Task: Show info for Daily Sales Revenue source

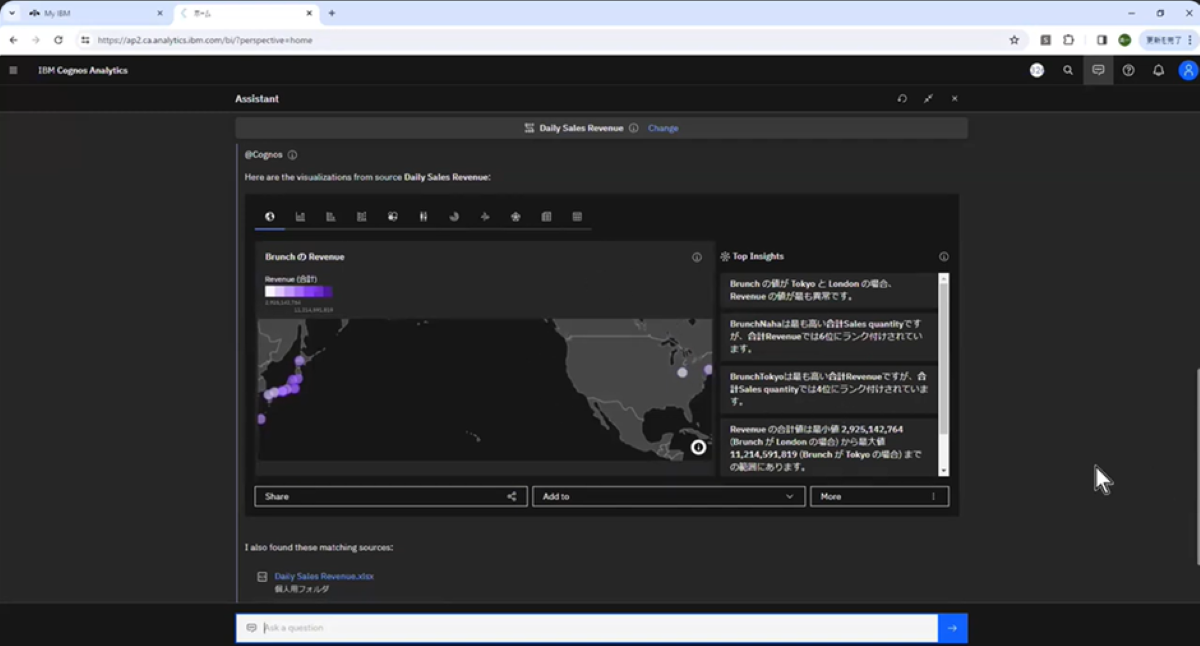Action: [634, 128]
